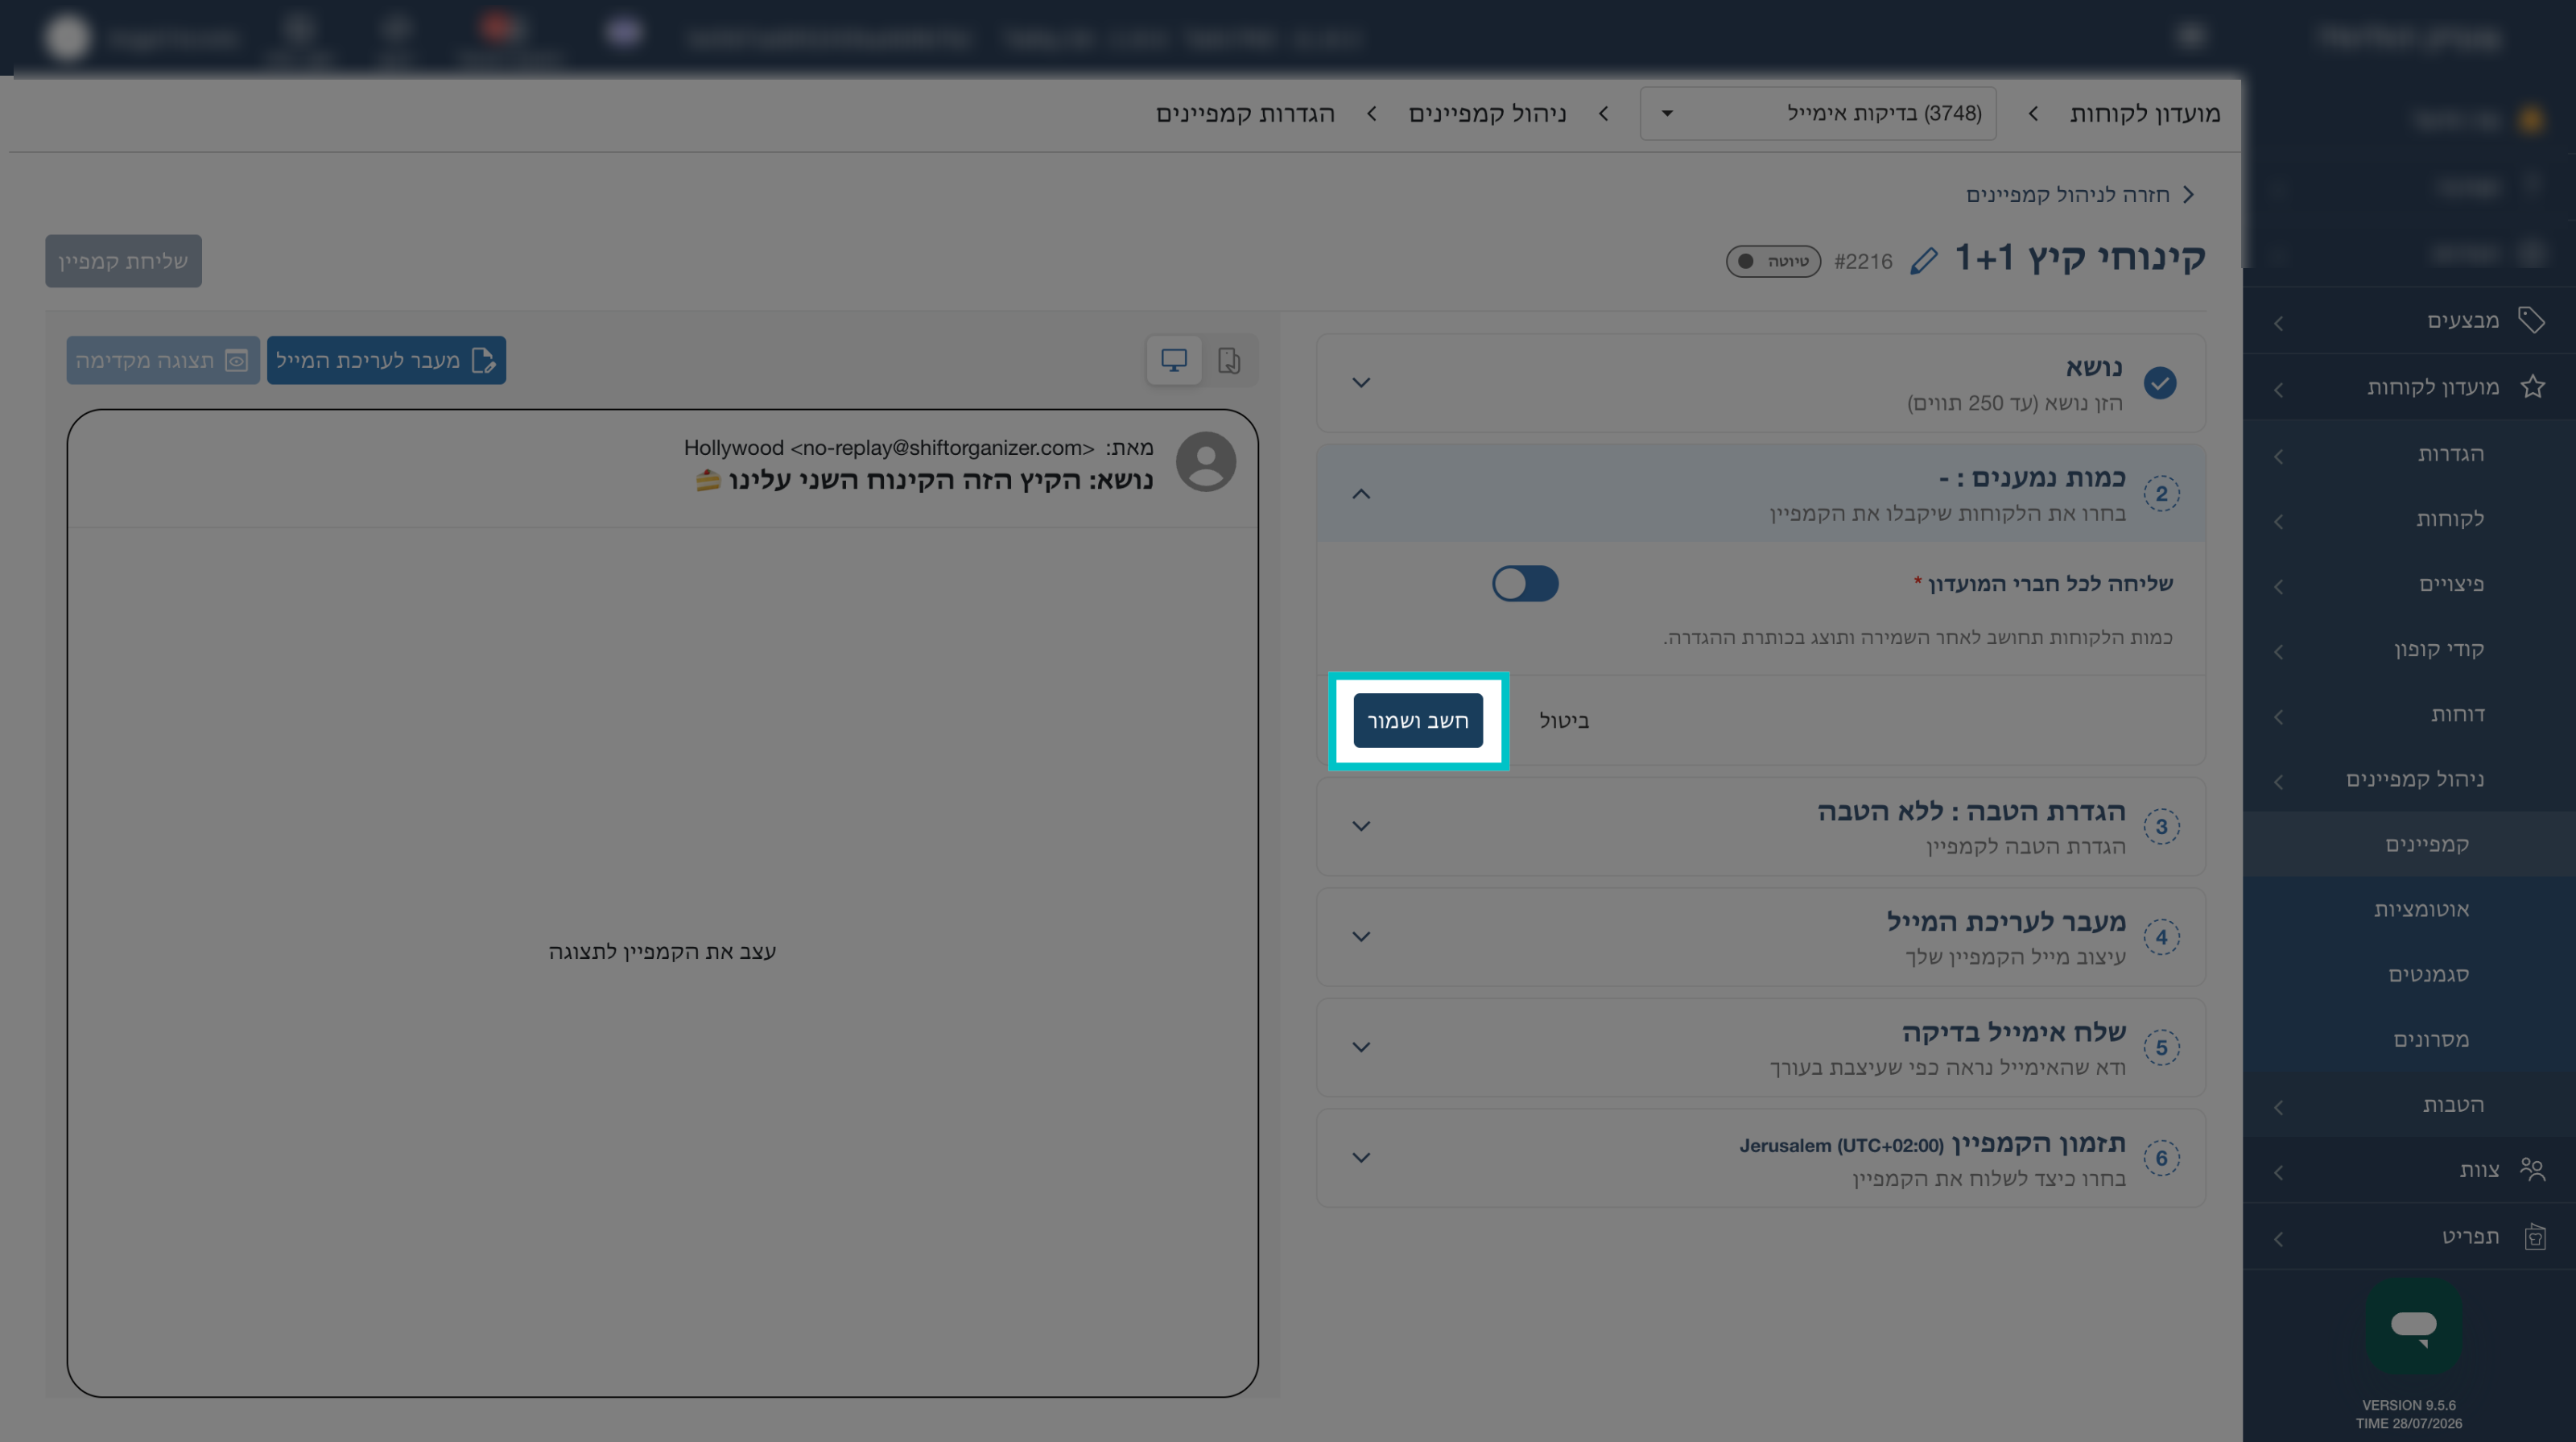This screenshot has width=2576, height=1442.
Task: Toggle שליחה לכל חברי המועדון switch
Action: point(1525,583)
